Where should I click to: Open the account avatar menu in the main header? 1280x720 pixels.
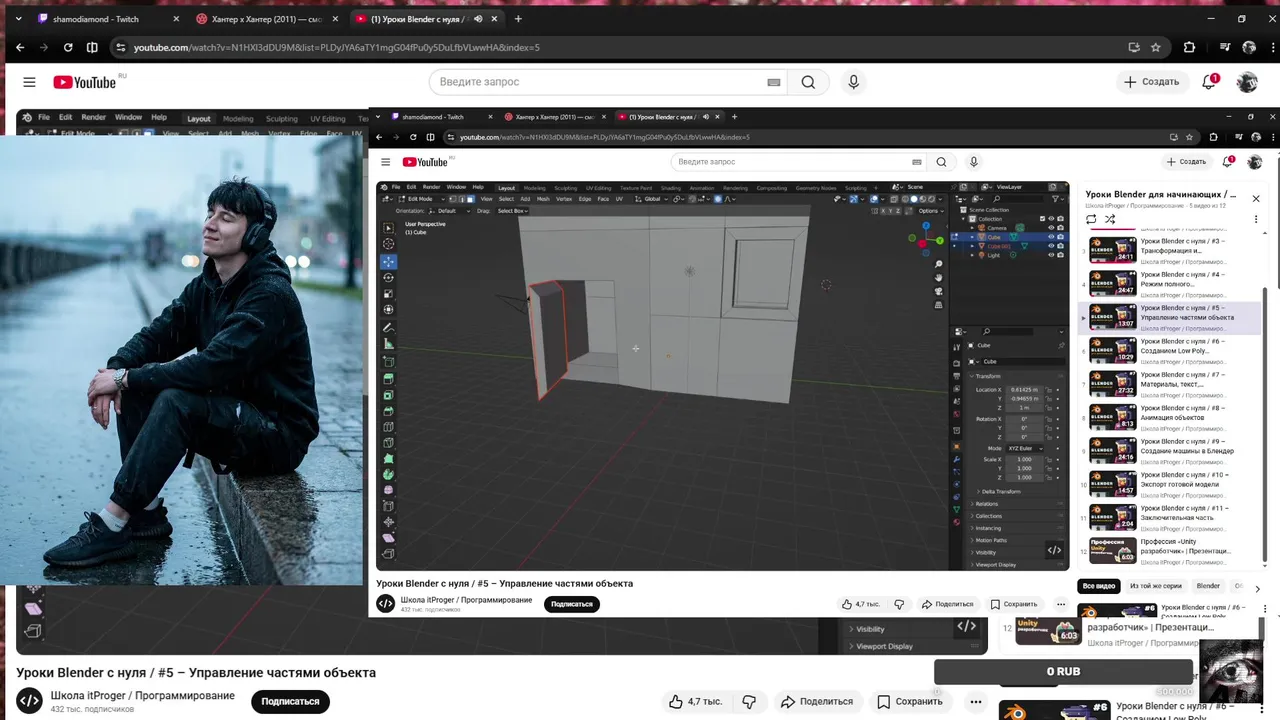(x=1246, y=82)
